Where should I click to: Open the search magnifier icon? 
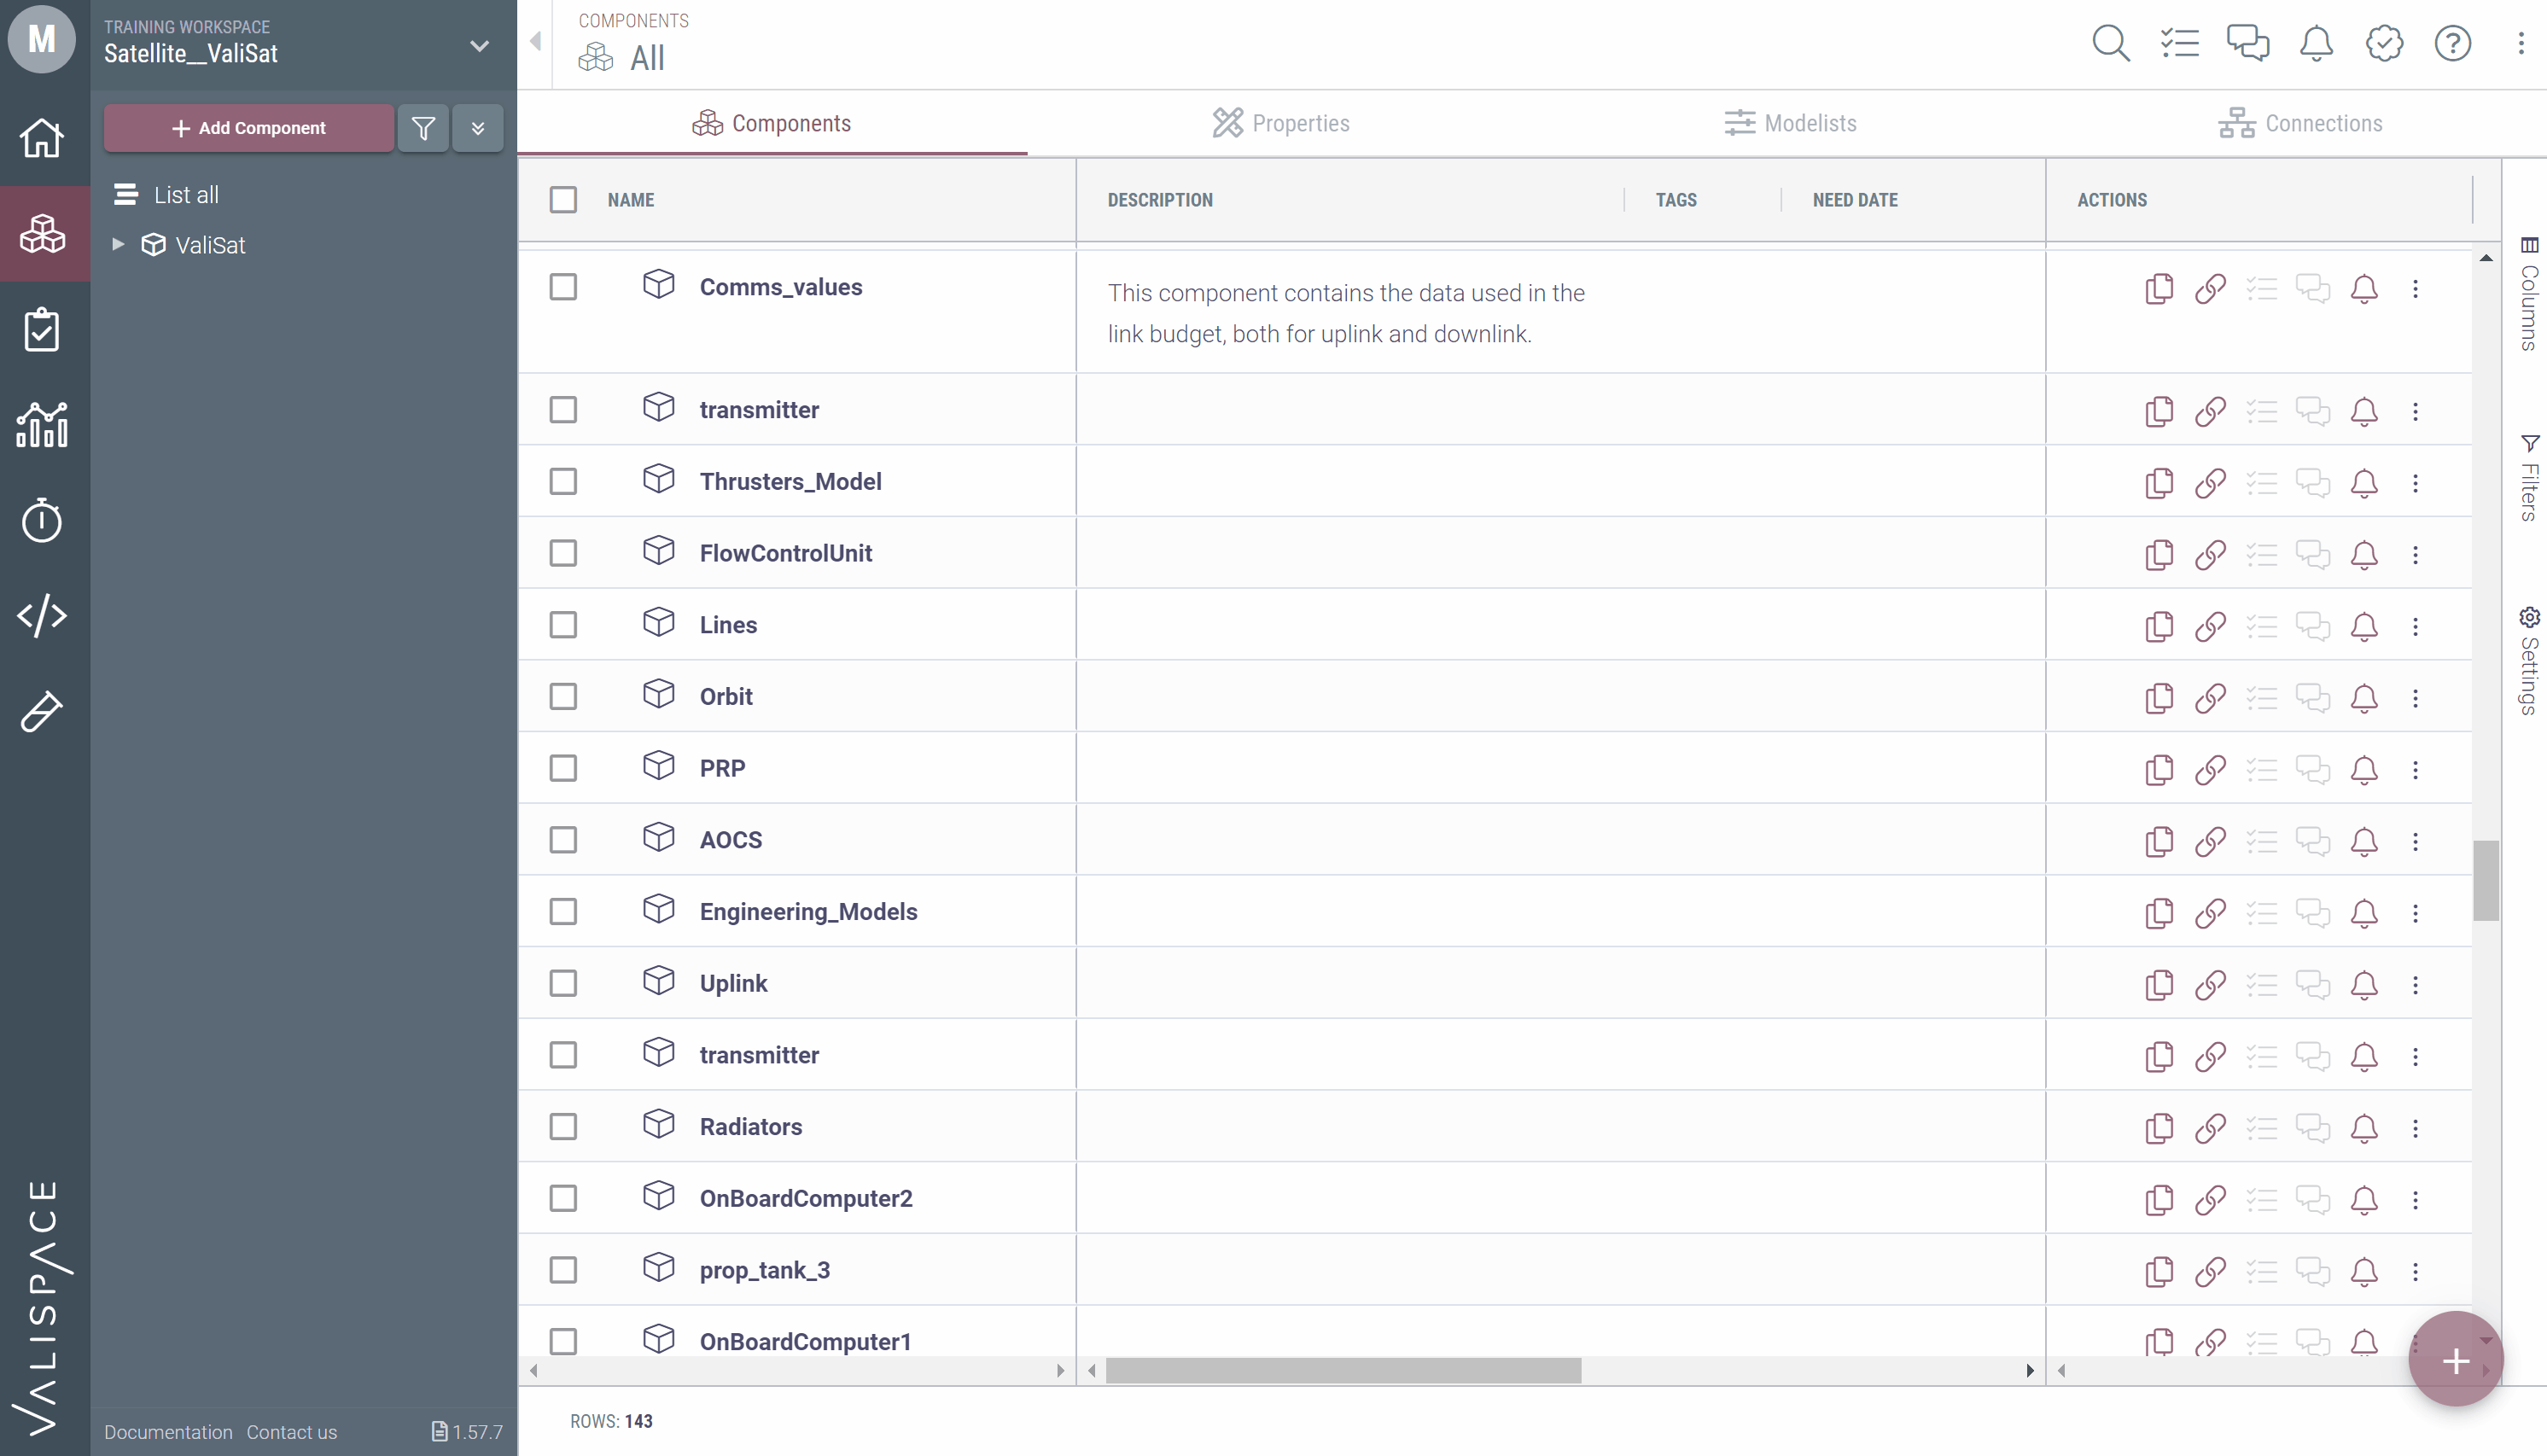[x=2110, y=43]
